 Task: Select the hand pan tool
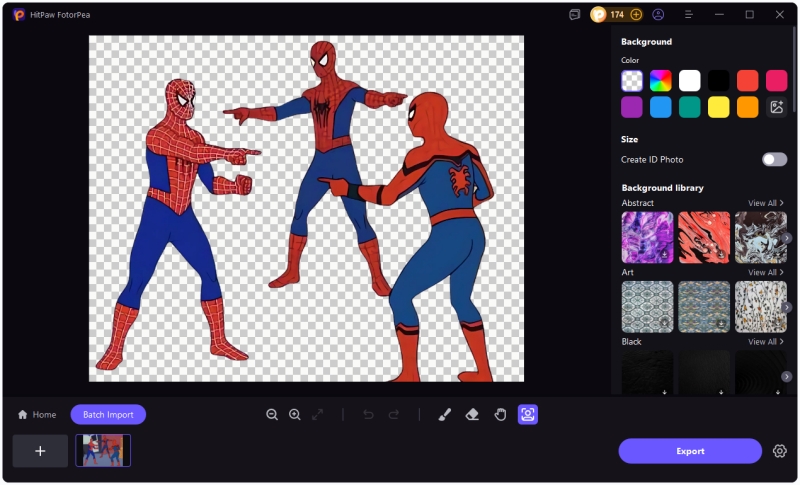(500, 415)
